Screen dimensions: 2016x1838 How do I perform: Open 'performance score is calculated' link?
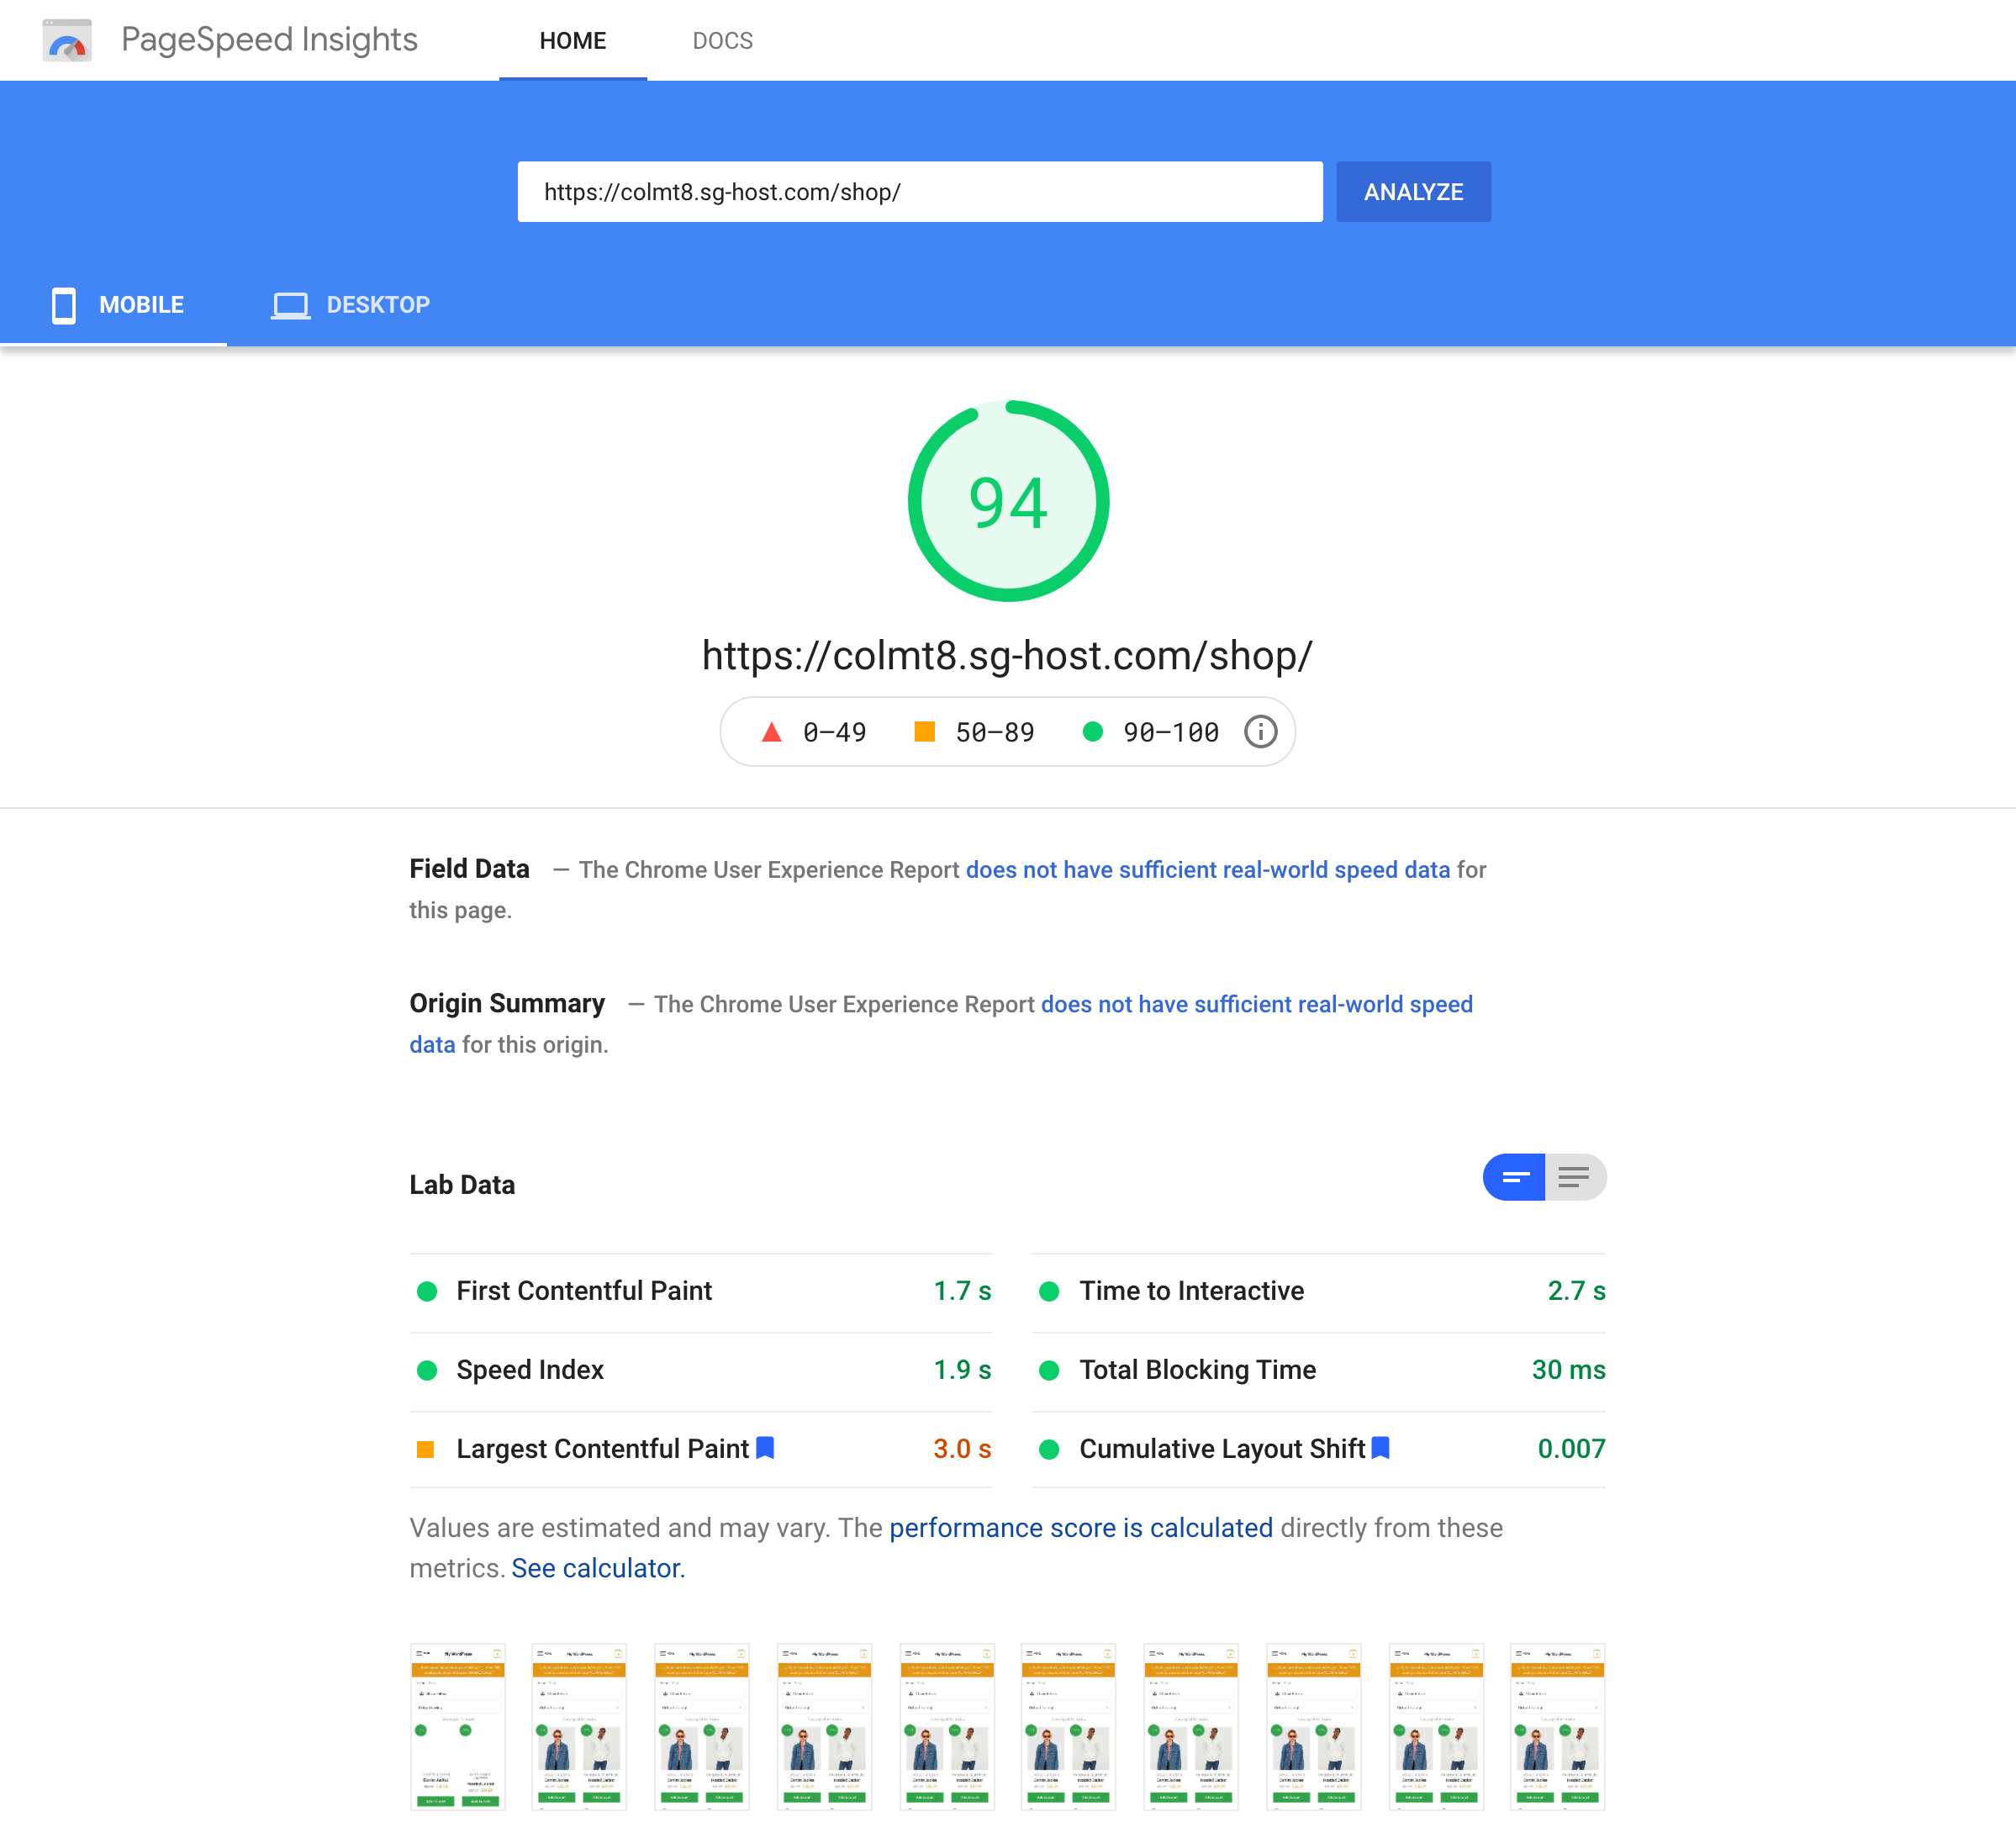[1081, 1528]
